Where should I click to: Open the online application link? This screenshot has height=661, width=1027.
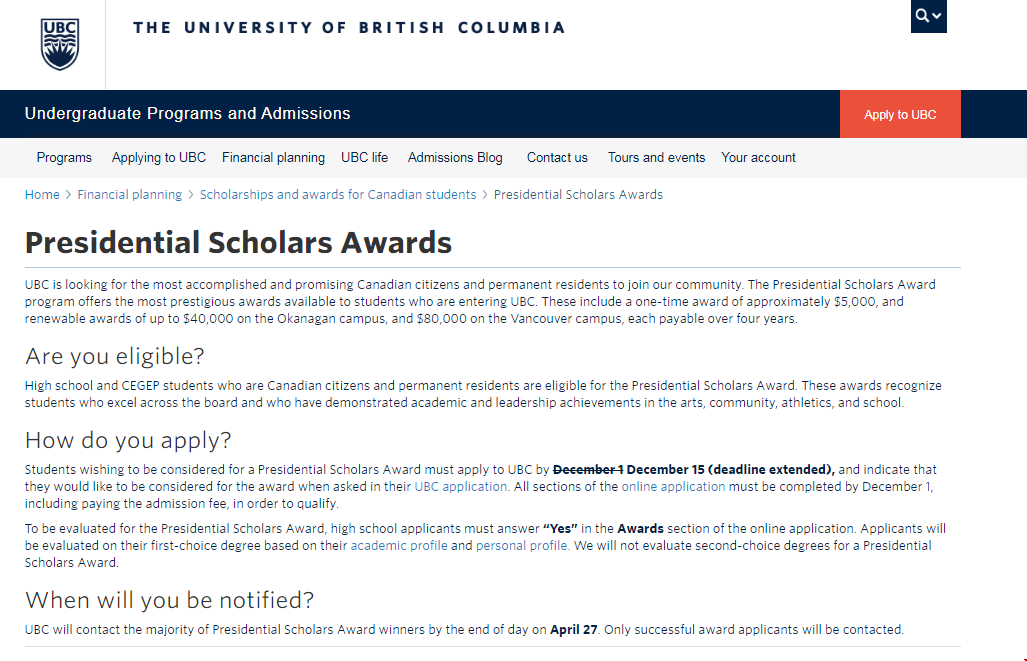(x=673, y=487)
